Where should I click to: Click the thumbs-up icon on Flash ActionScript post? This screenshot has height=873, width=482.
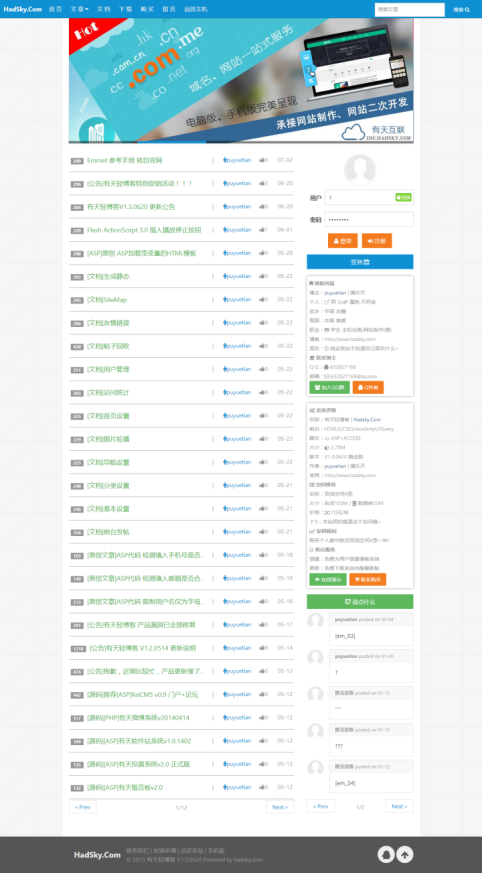[x=262, y=230]
